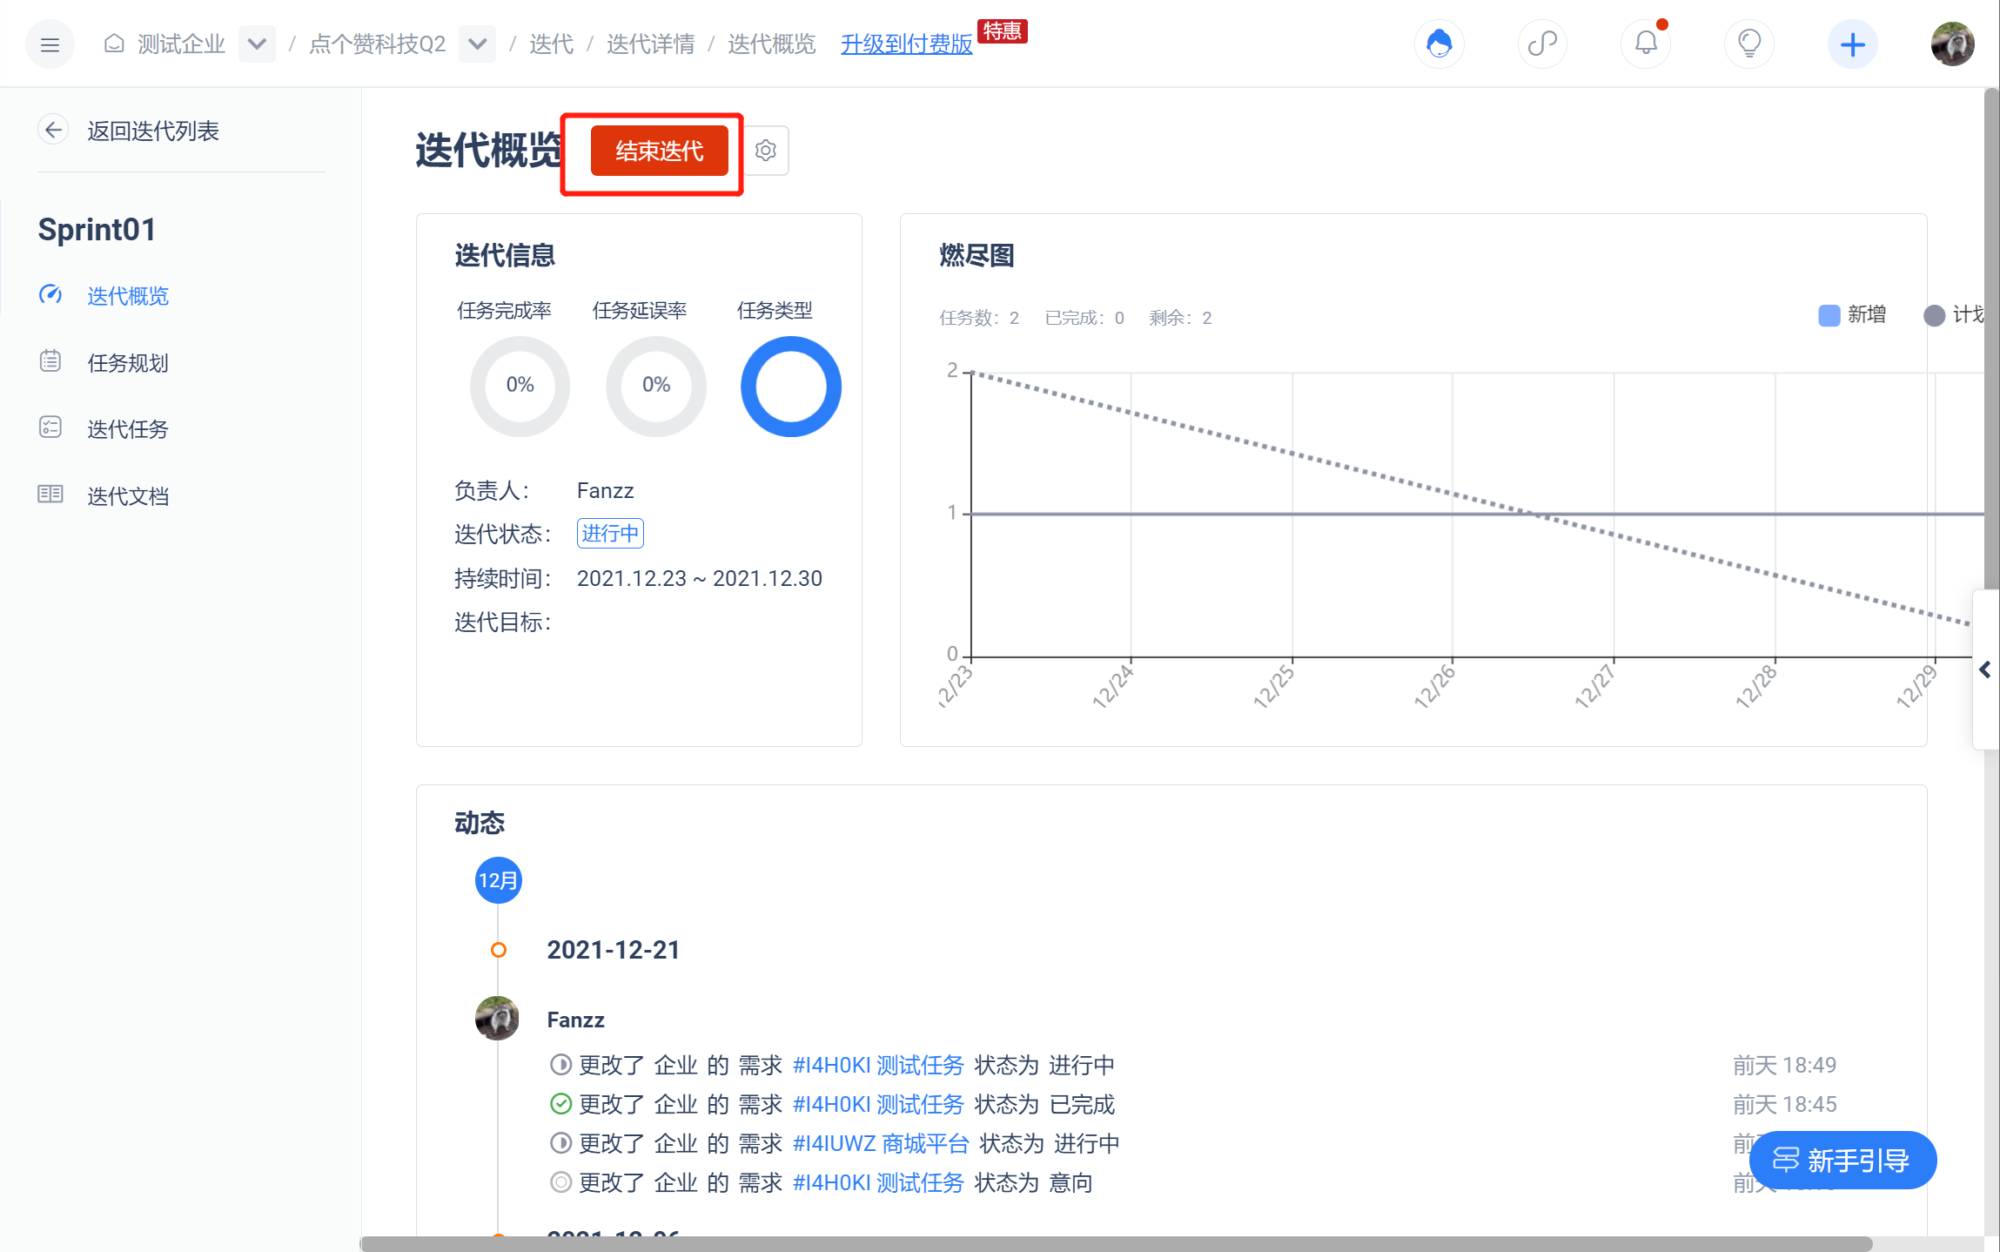This screenshot has width=2000, height=1252.
Task: Click the 任务规划 calendar icon
Action: point(50,361)
